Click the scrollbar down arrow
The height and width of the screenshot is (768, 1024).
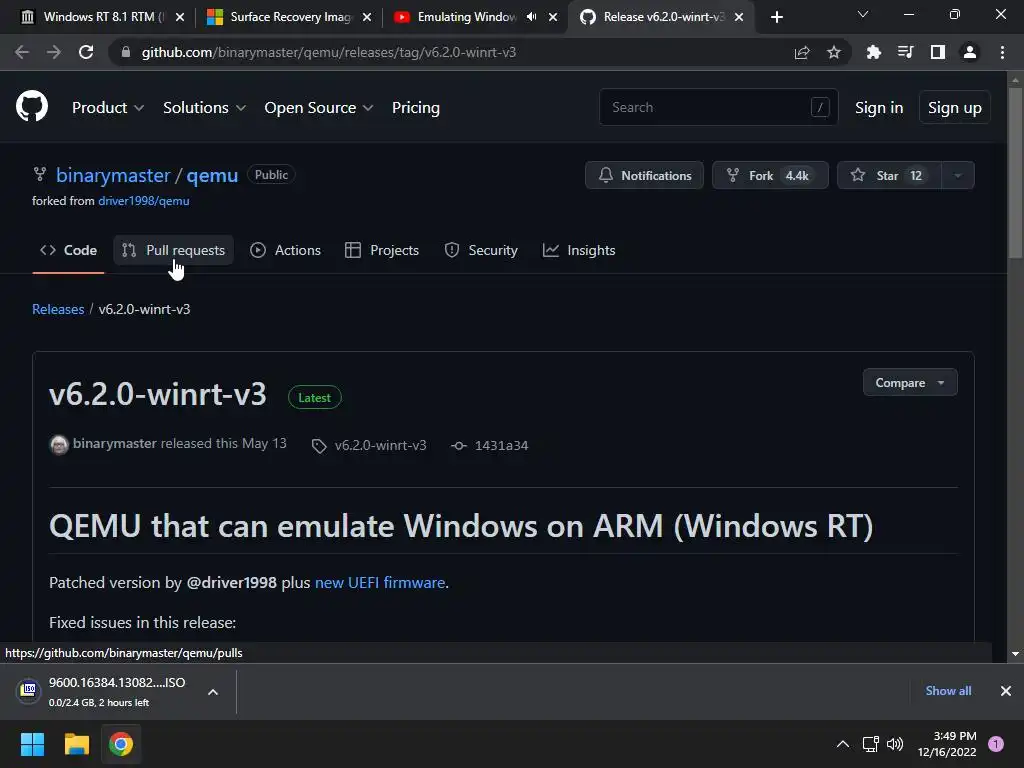point(1014,654)
